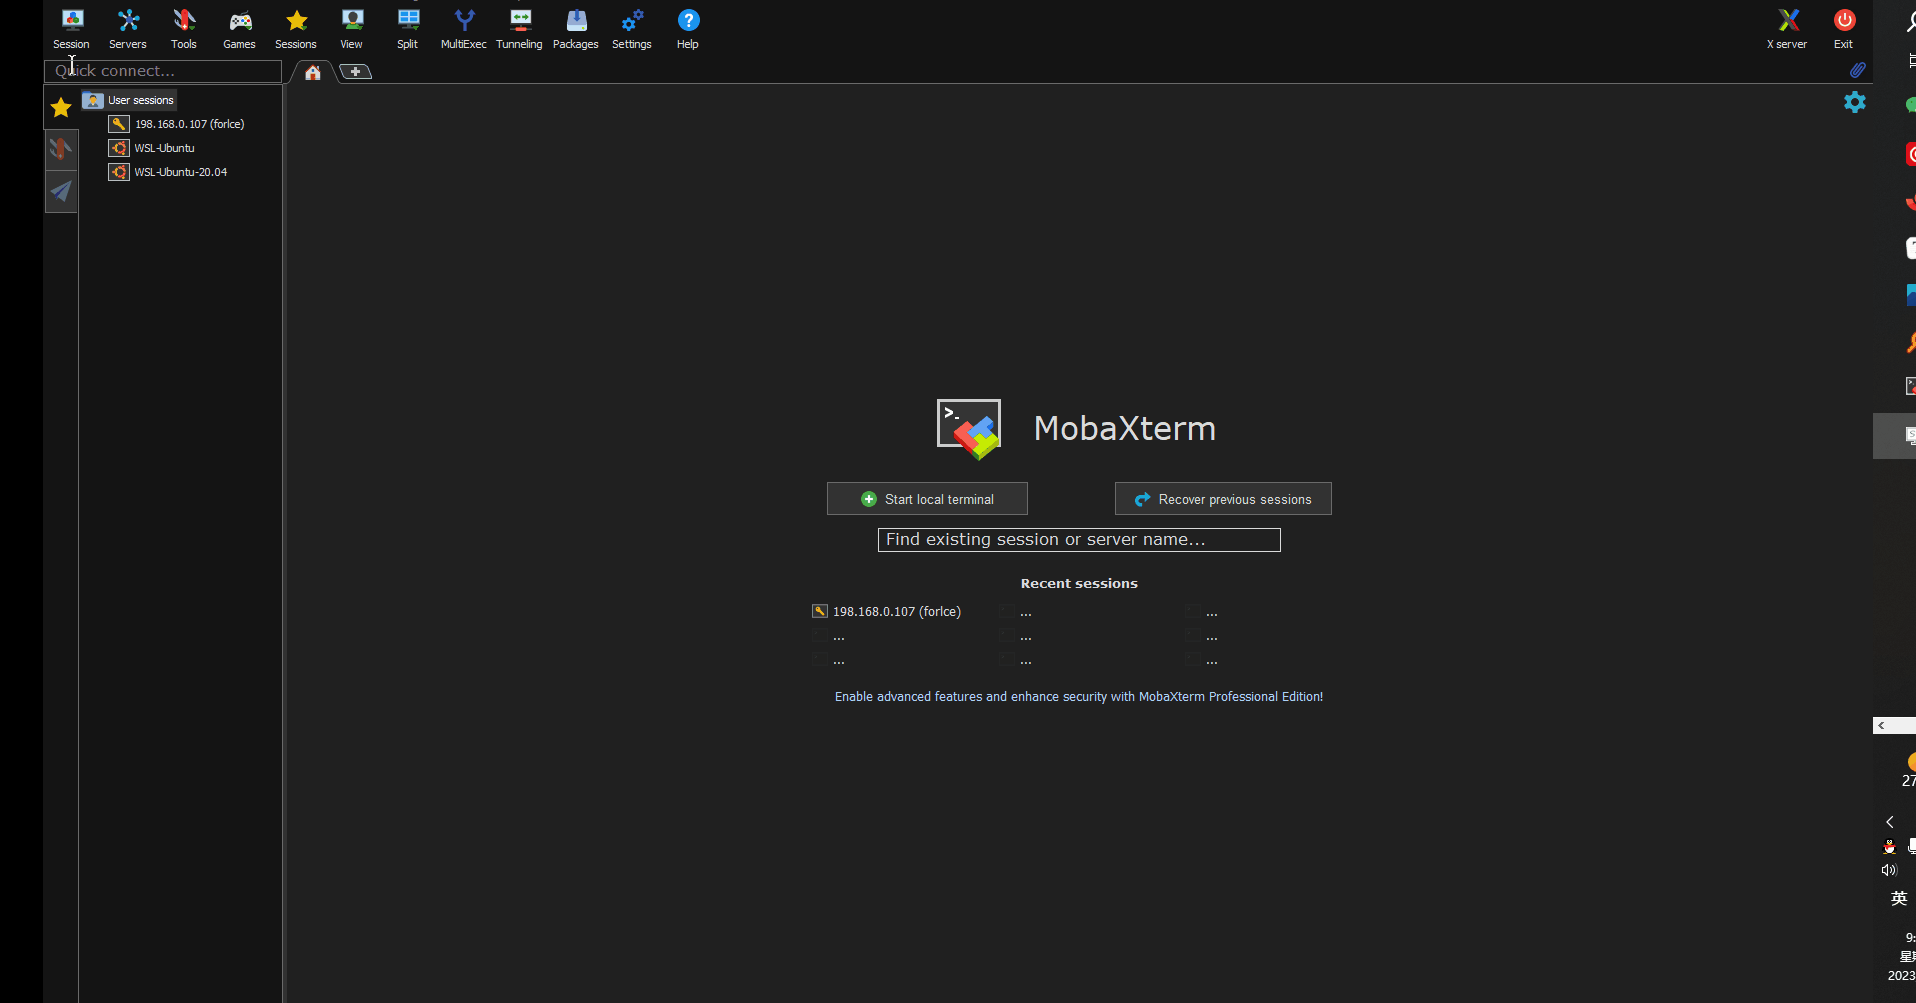Click the 英 input method indicator
The width and height of the screenshot is (1916, 1003).
(1899, 898)
